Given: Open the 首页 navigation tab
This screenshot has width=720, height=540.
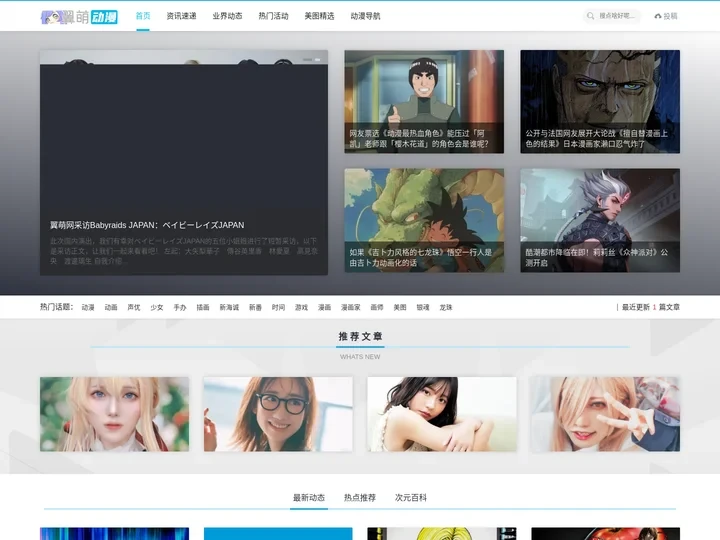Looking at the screenshot, I should point(143,16).
